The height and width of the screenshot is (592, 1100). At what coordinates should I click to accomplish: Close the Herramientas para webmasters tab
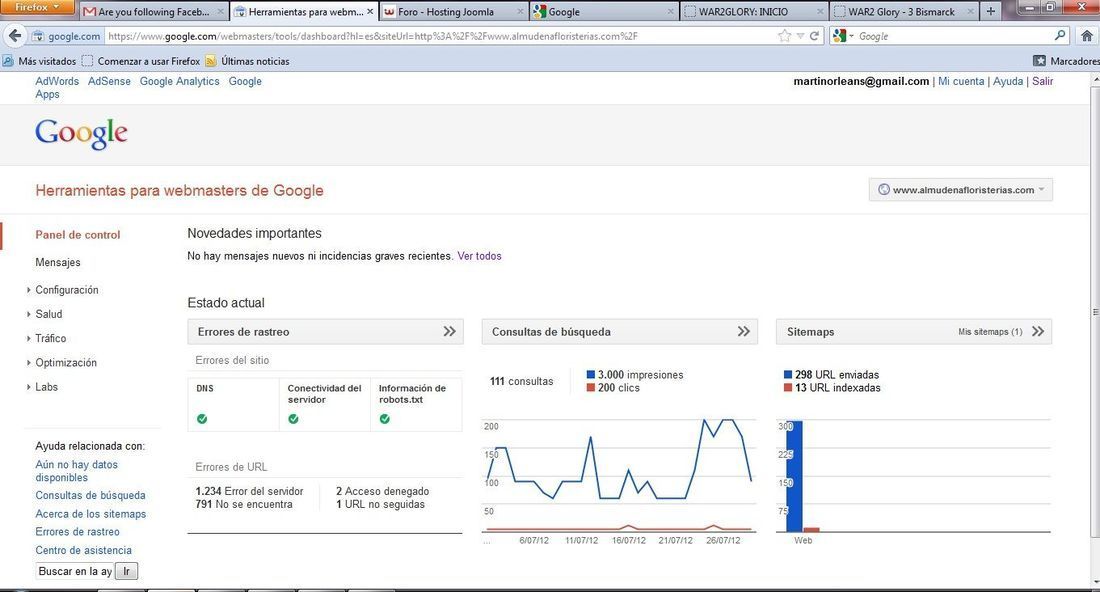click(x=370, y=11)
